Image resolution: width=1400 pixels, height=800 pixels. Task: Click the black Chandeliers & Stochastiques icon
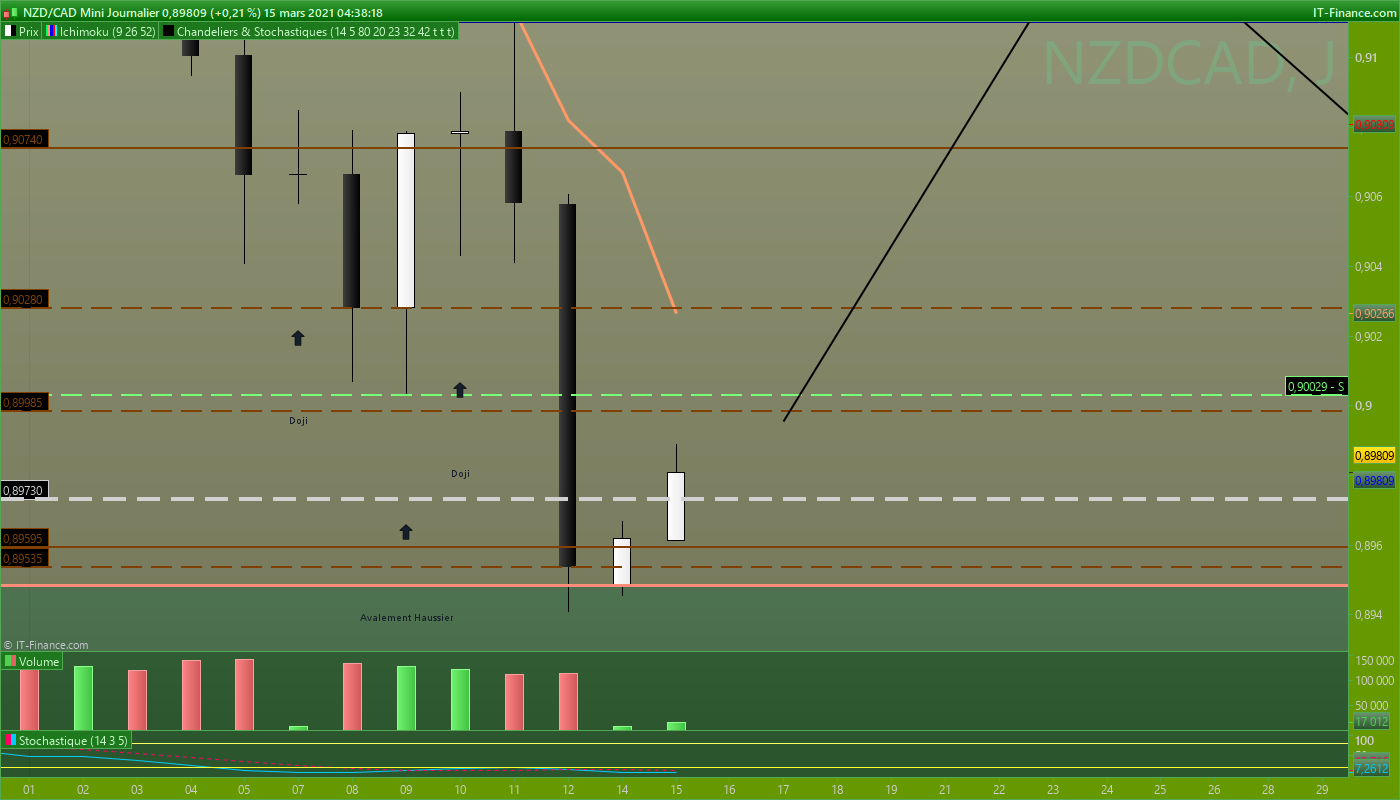point(168,31)
